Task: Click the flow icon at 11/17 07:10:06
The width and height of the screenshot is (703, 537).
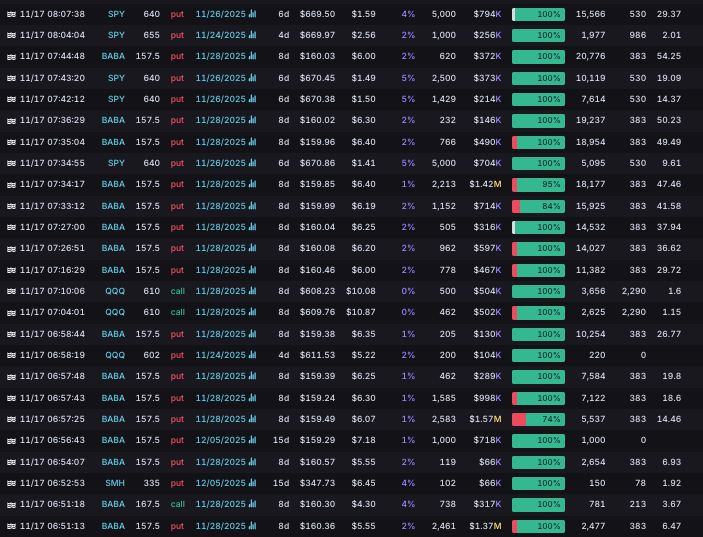Action: [11, 291]
